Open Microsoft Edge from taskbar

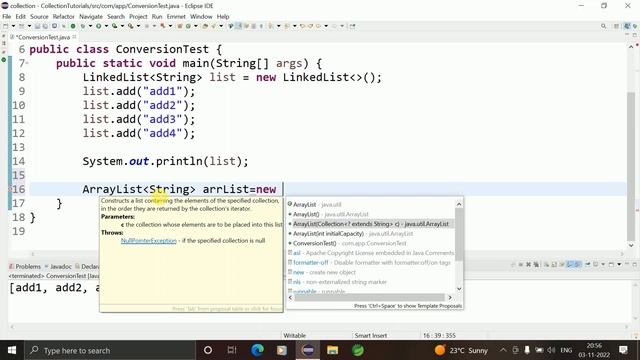[x=257, y=350]
